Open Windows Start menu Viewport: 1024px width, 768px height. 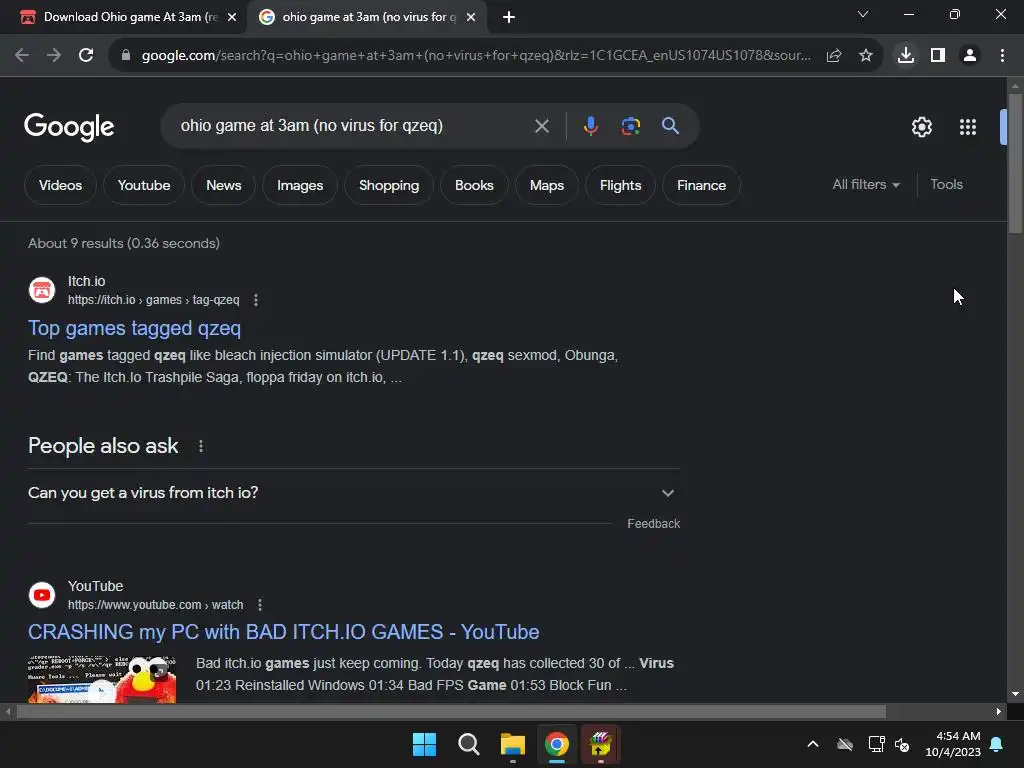point(424,744)
